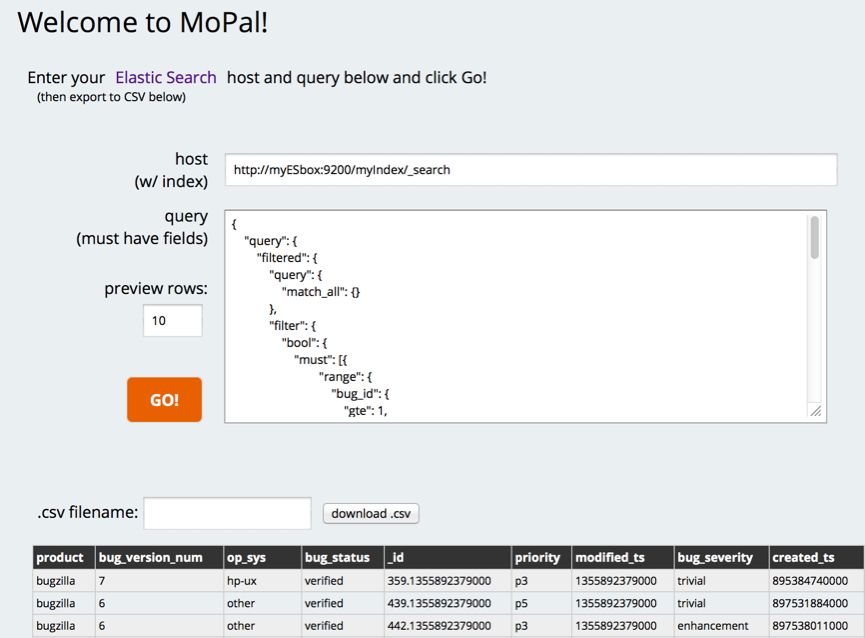Click the query box scrollbar thumb

(x=814, y=238)
